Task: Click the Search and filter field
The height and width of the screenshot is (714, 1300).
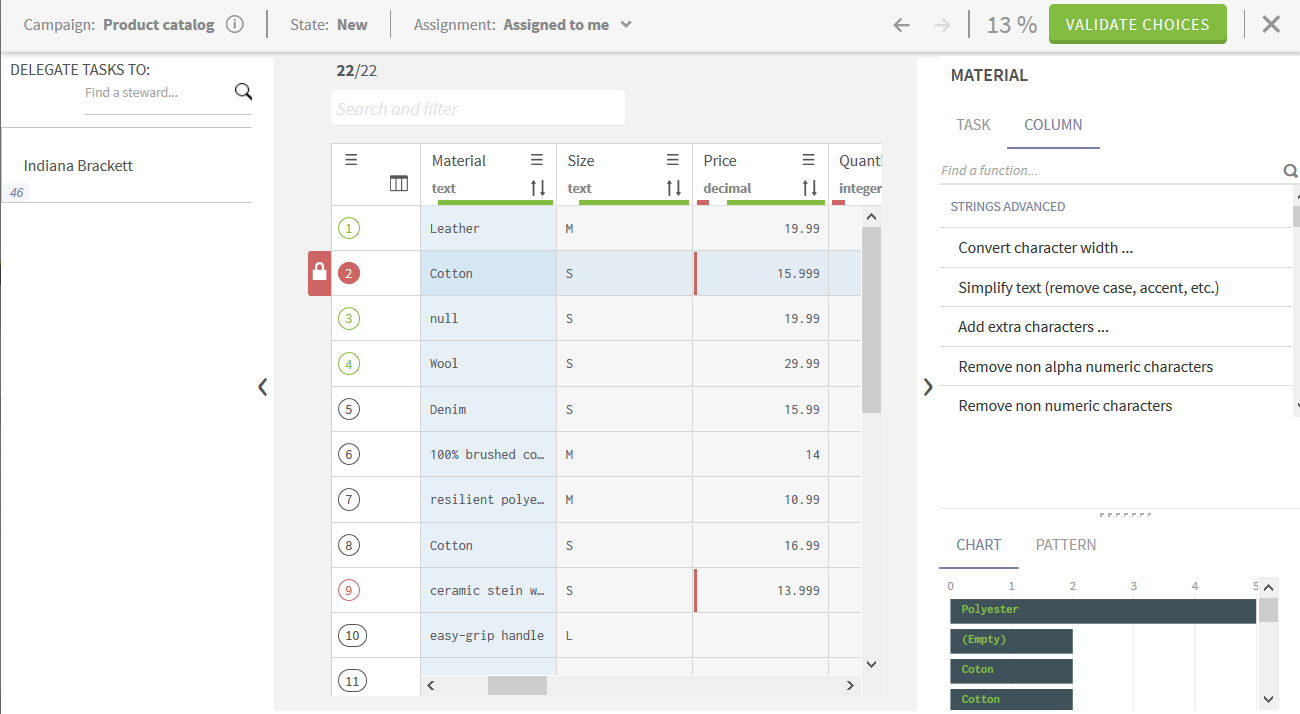Action: tap(477, 109)
